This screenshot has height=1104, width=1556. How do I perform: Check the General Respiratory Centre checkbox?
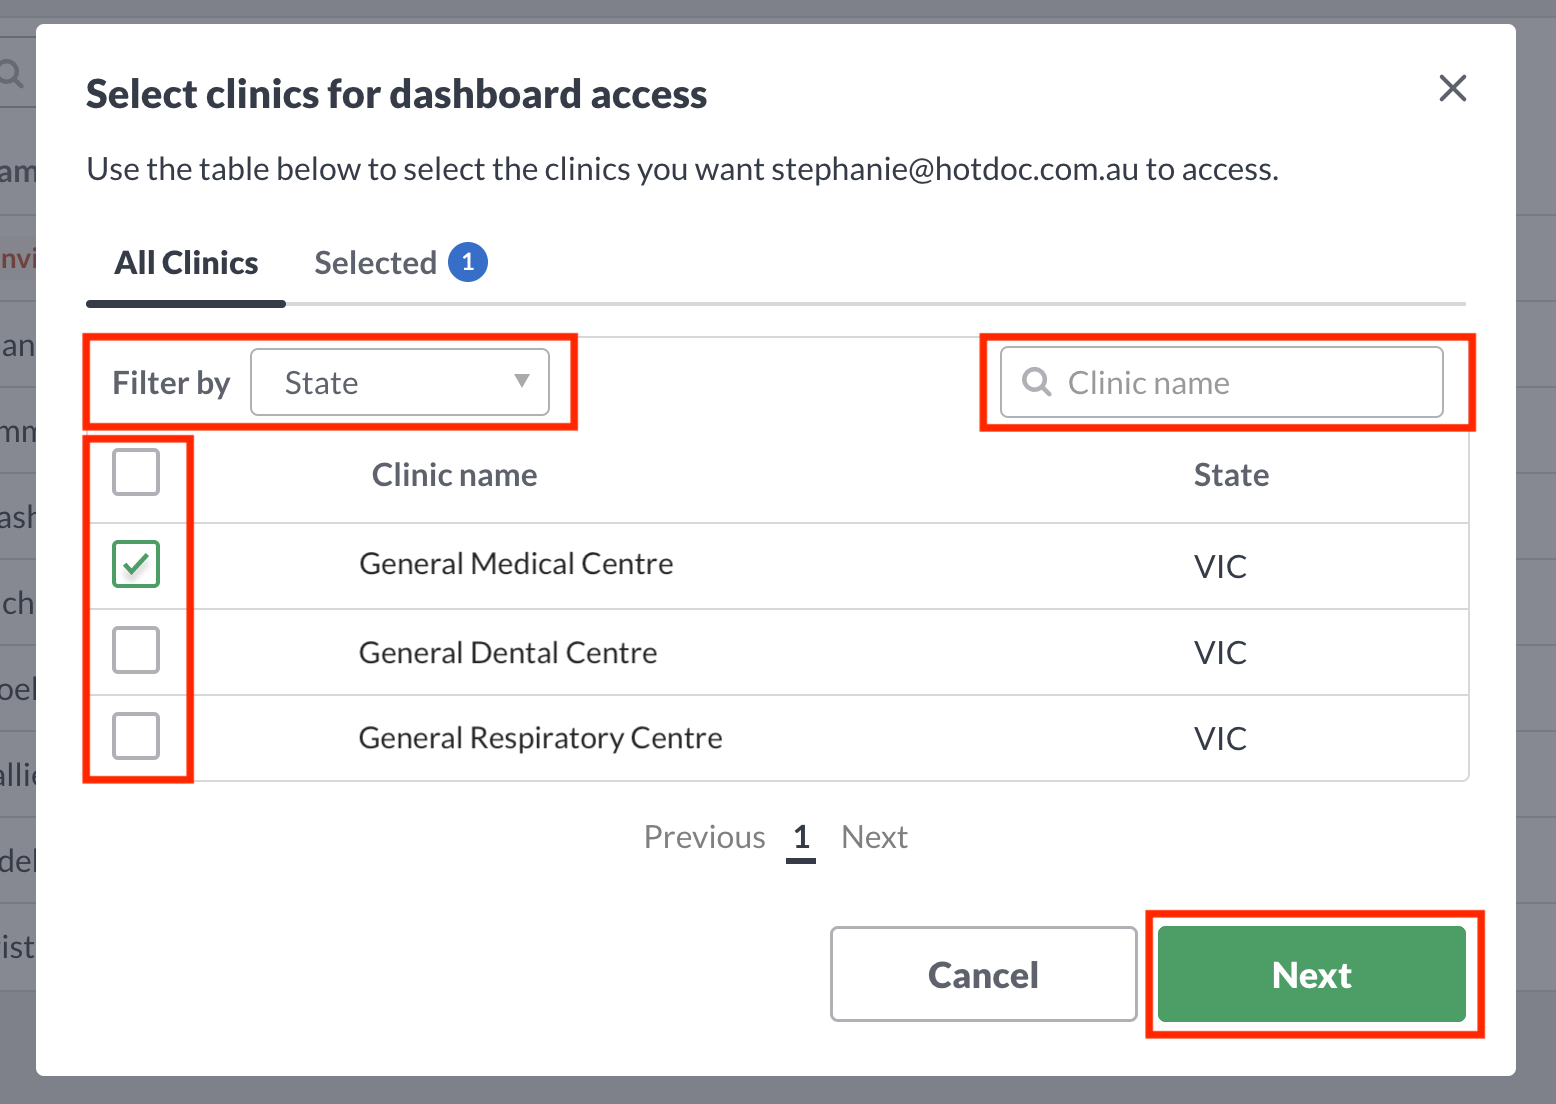click(x=135, y=736)
